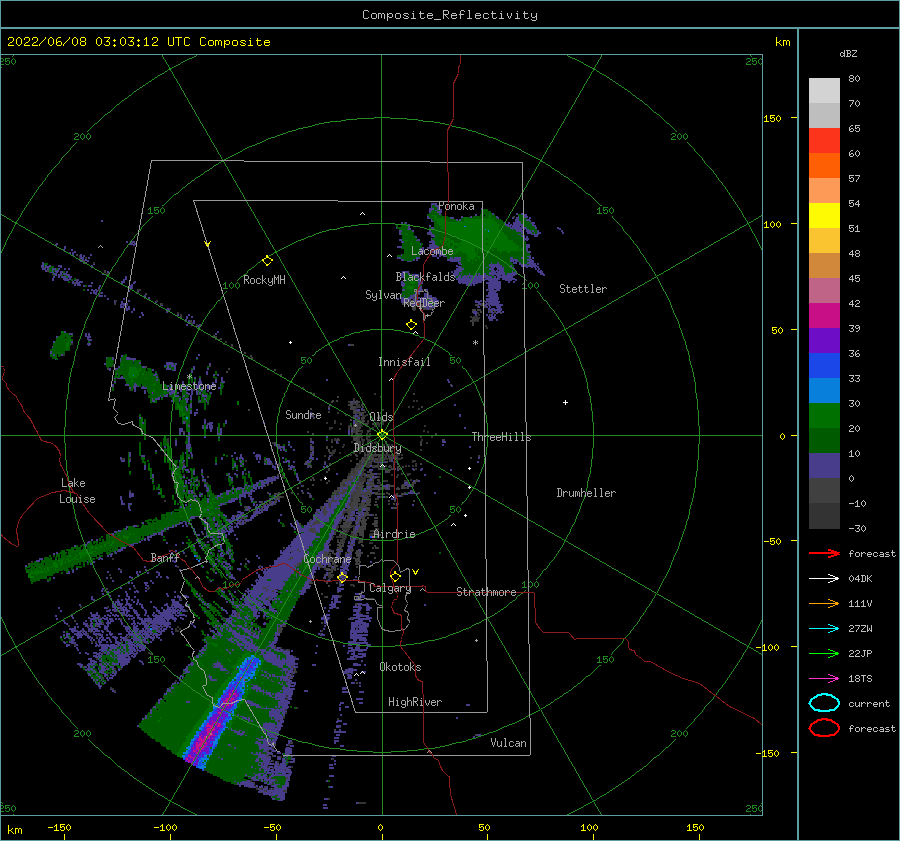The height and width of the screenshot is (841, 900).
Task: Select the red 65-60 dBZ color swatch
Action: (824, 141)
